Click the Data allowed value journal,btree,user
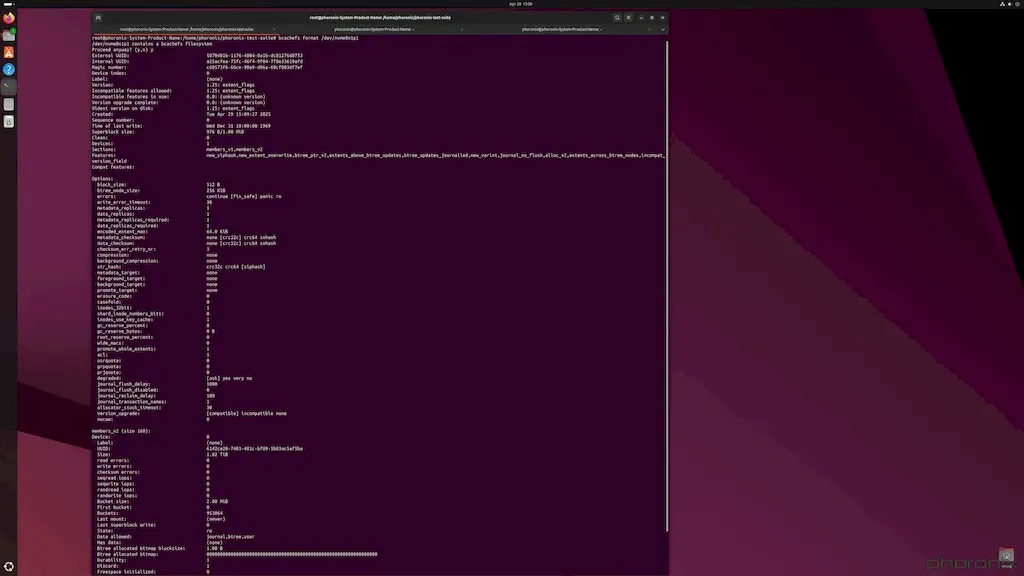The height and width of the screenshot is (576, 1024). tap(231, 537)
